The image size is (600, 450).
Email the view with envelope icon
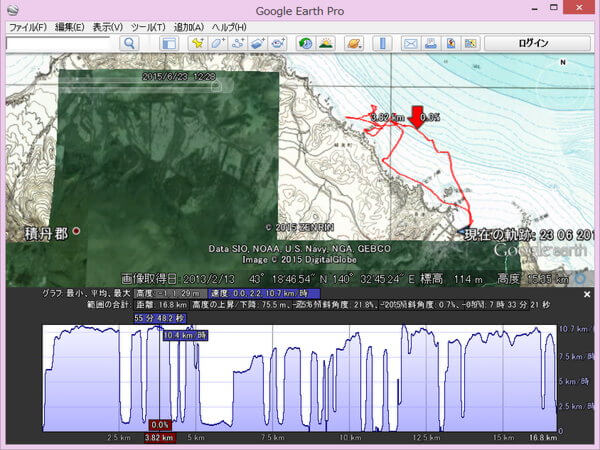pos(410,43)
